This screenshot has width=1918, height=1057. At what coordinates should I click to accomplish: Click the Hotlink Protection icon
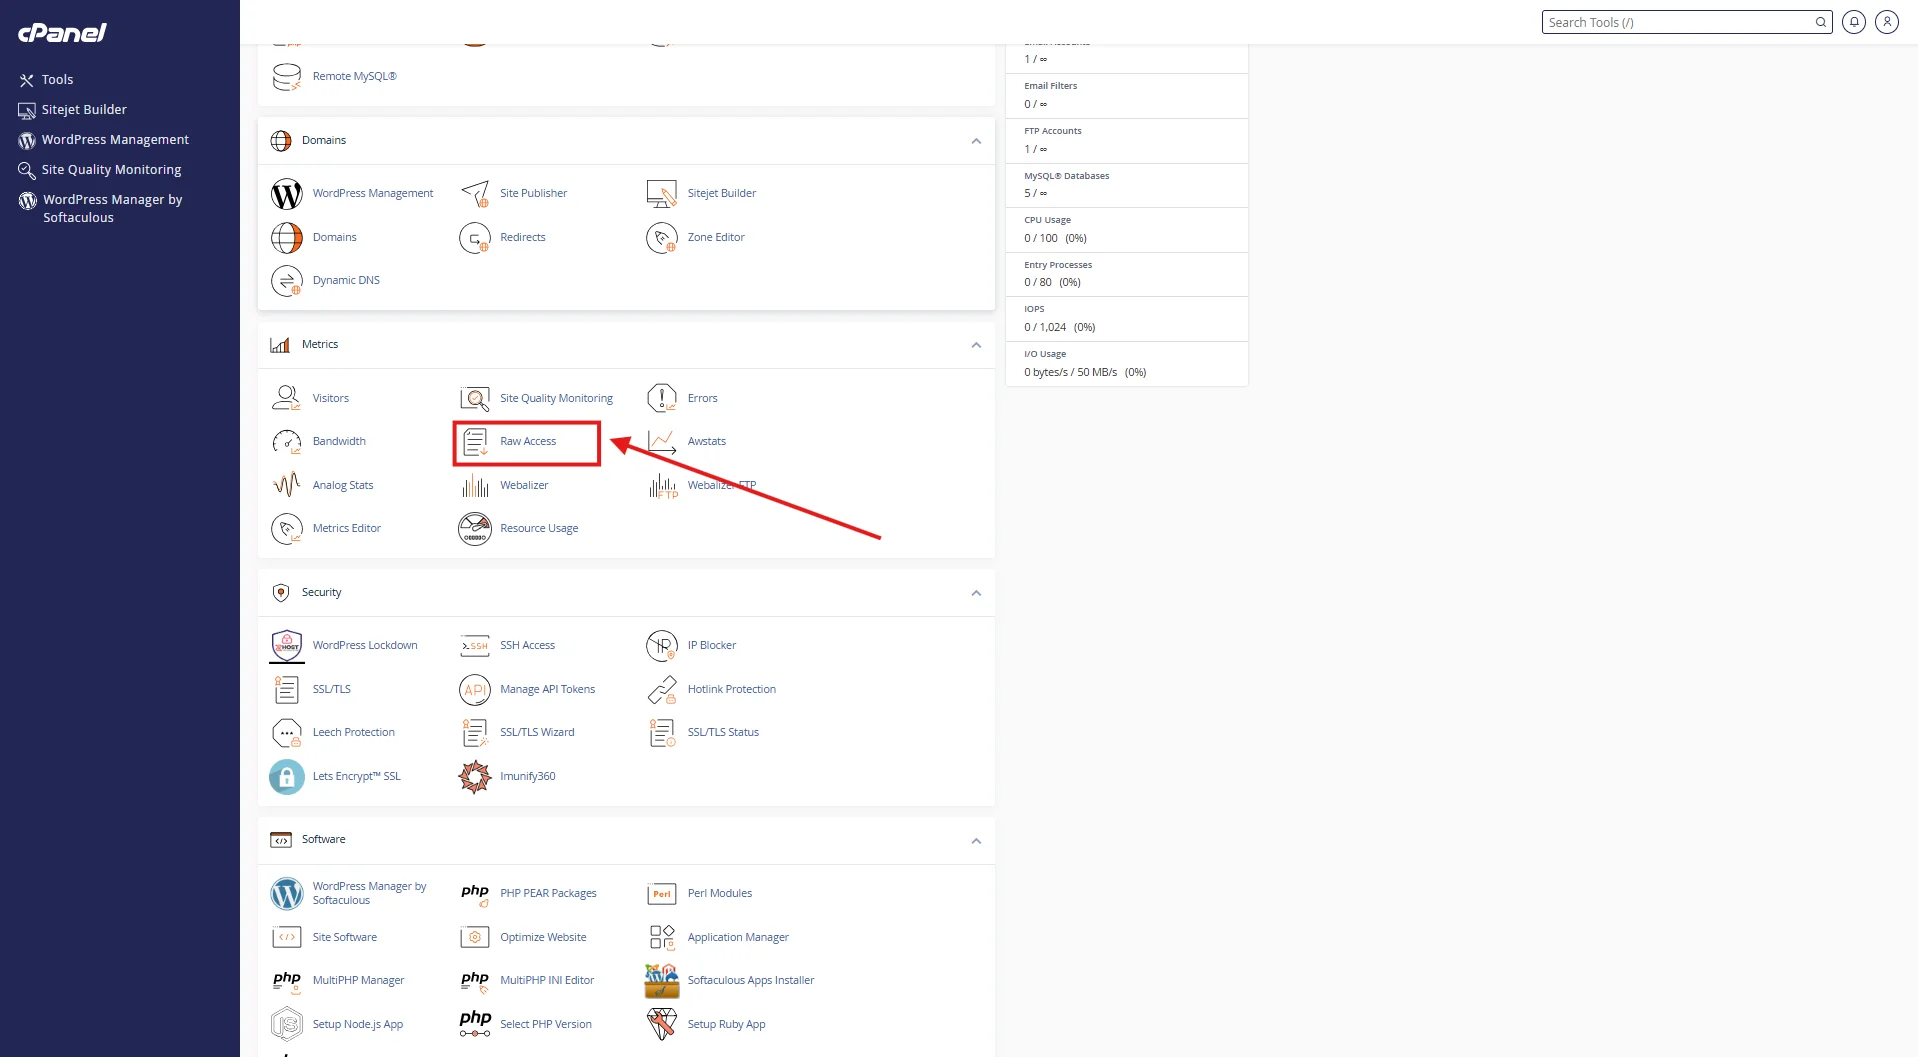coord(662,689)
